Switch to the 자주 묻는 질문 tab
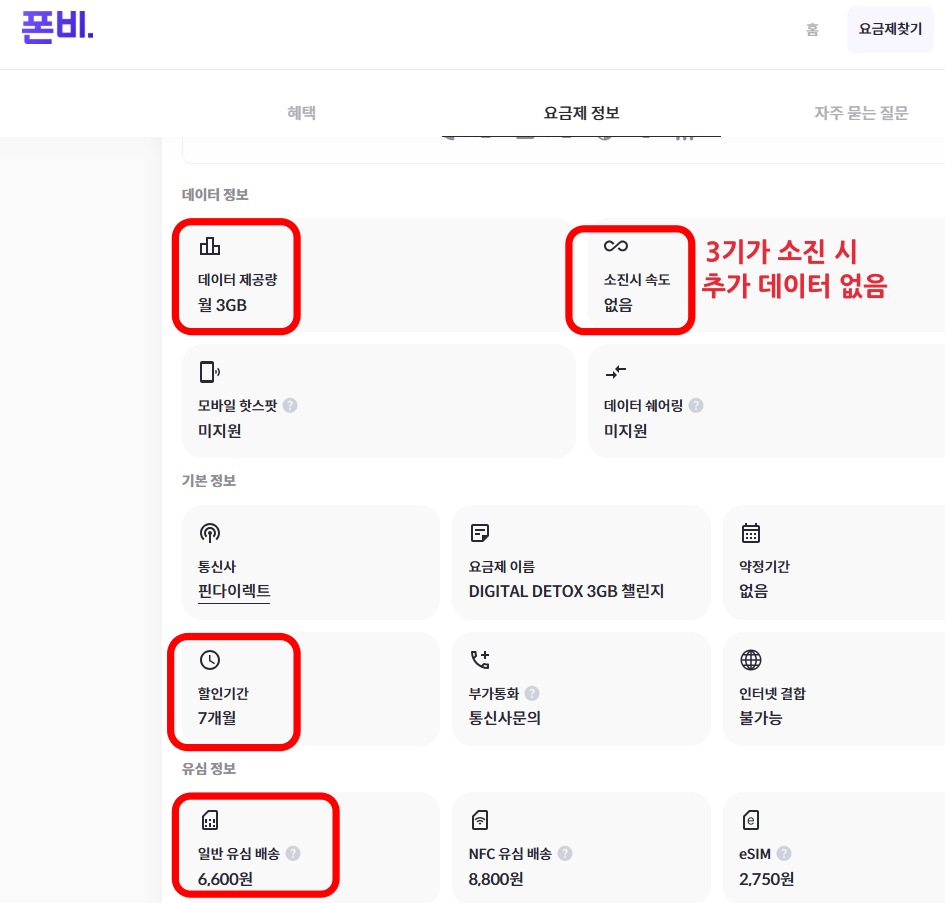This screenshot has height=903, width=945. click(860, 112)
